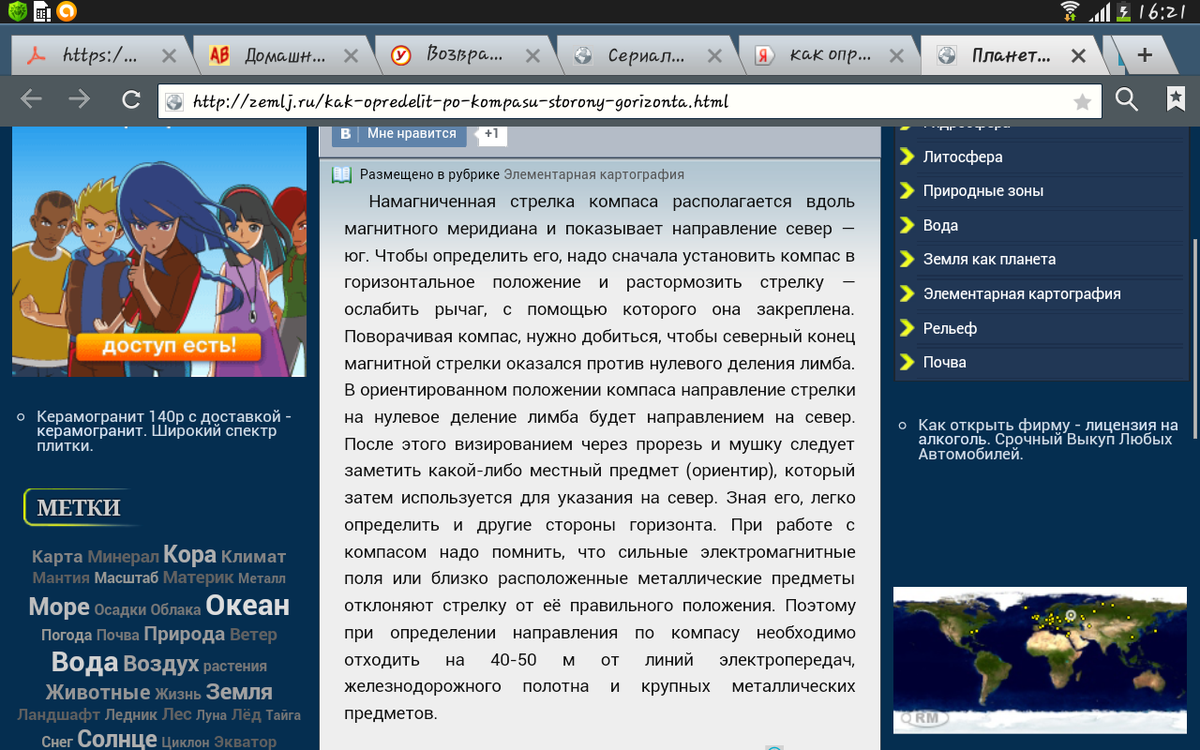Tap the orange circle notification icon
This screenshot has width=1200, height=750.
coord(66,12)
